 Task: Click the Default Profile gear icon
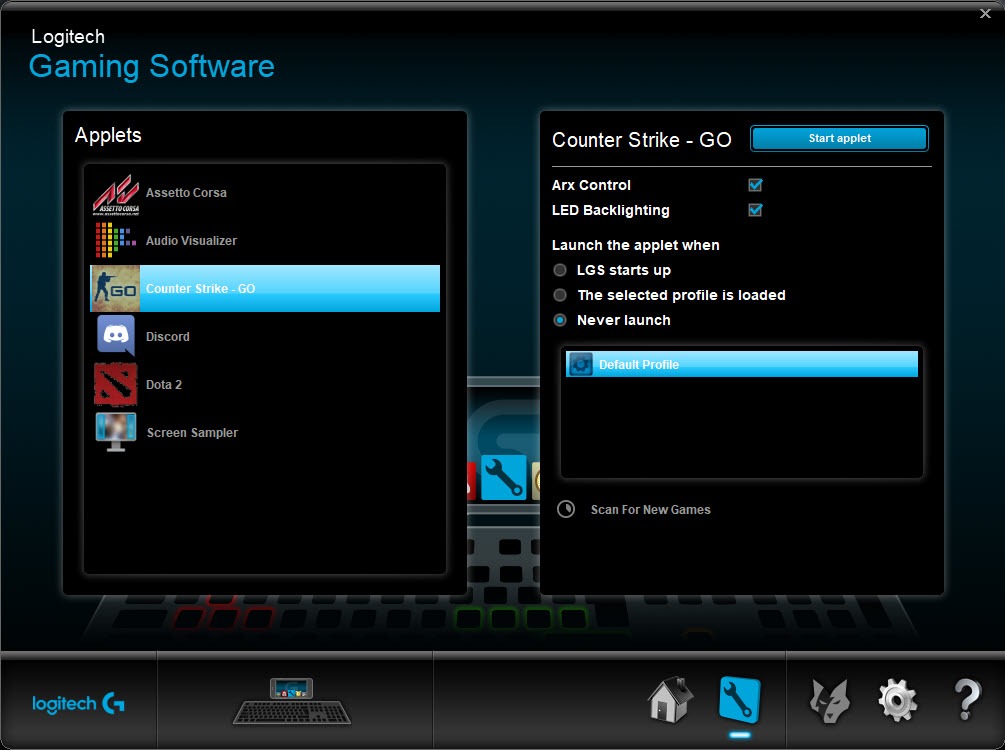(581, 364)
